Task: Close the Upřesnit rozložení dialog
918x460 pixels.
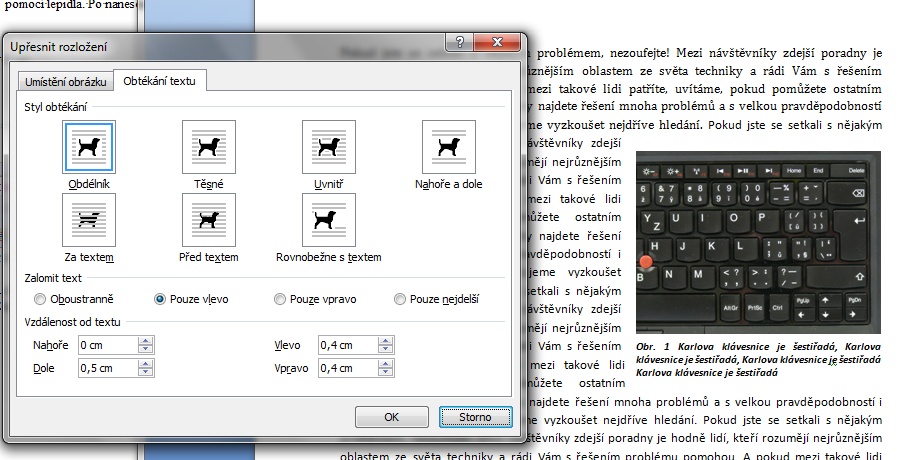Action: (x=497, y=42)
